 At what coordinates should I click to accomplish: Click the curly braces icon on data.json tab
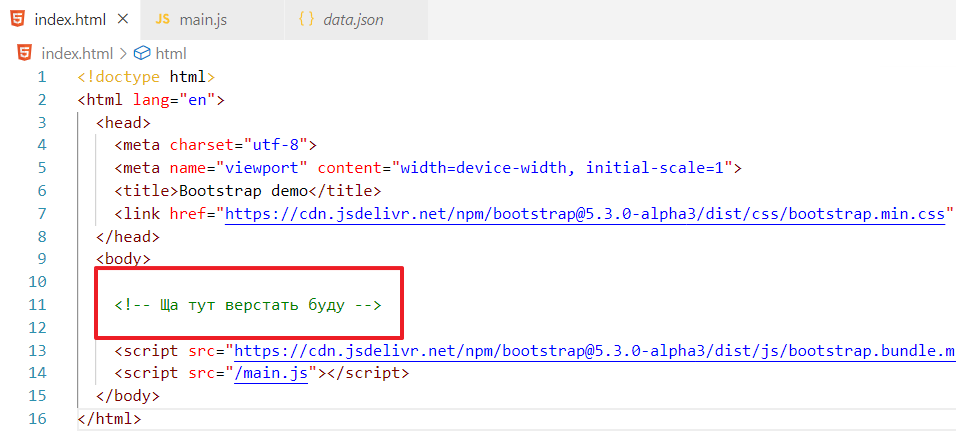(306, 20)
